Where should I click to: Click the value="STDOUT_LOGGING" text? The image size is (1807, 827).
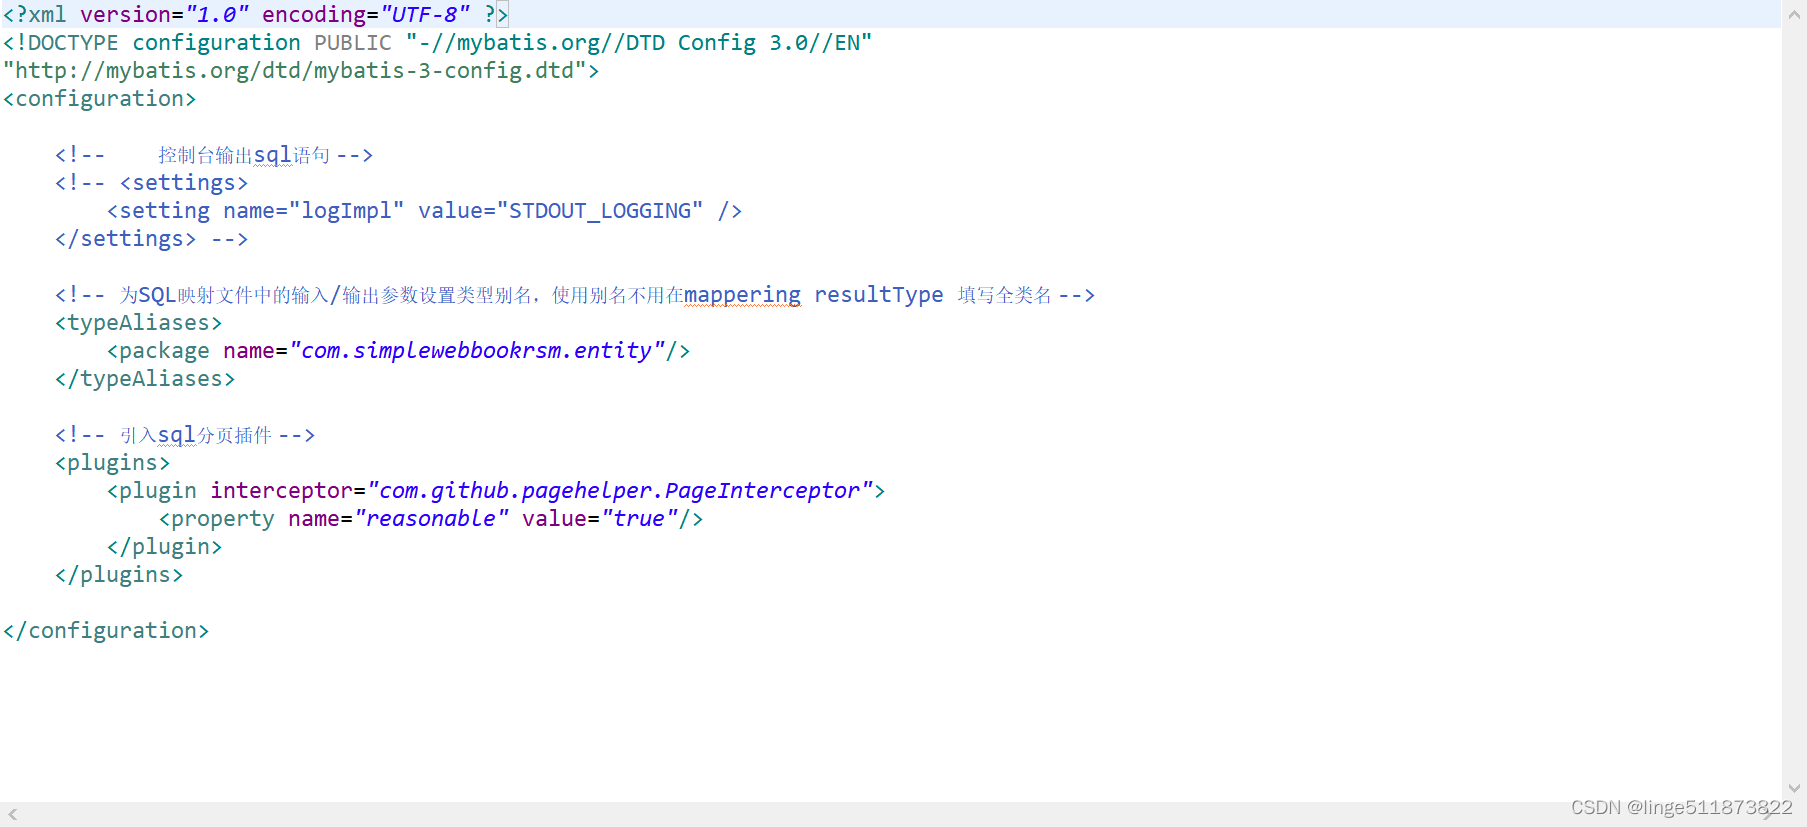(x=561, y=211)
